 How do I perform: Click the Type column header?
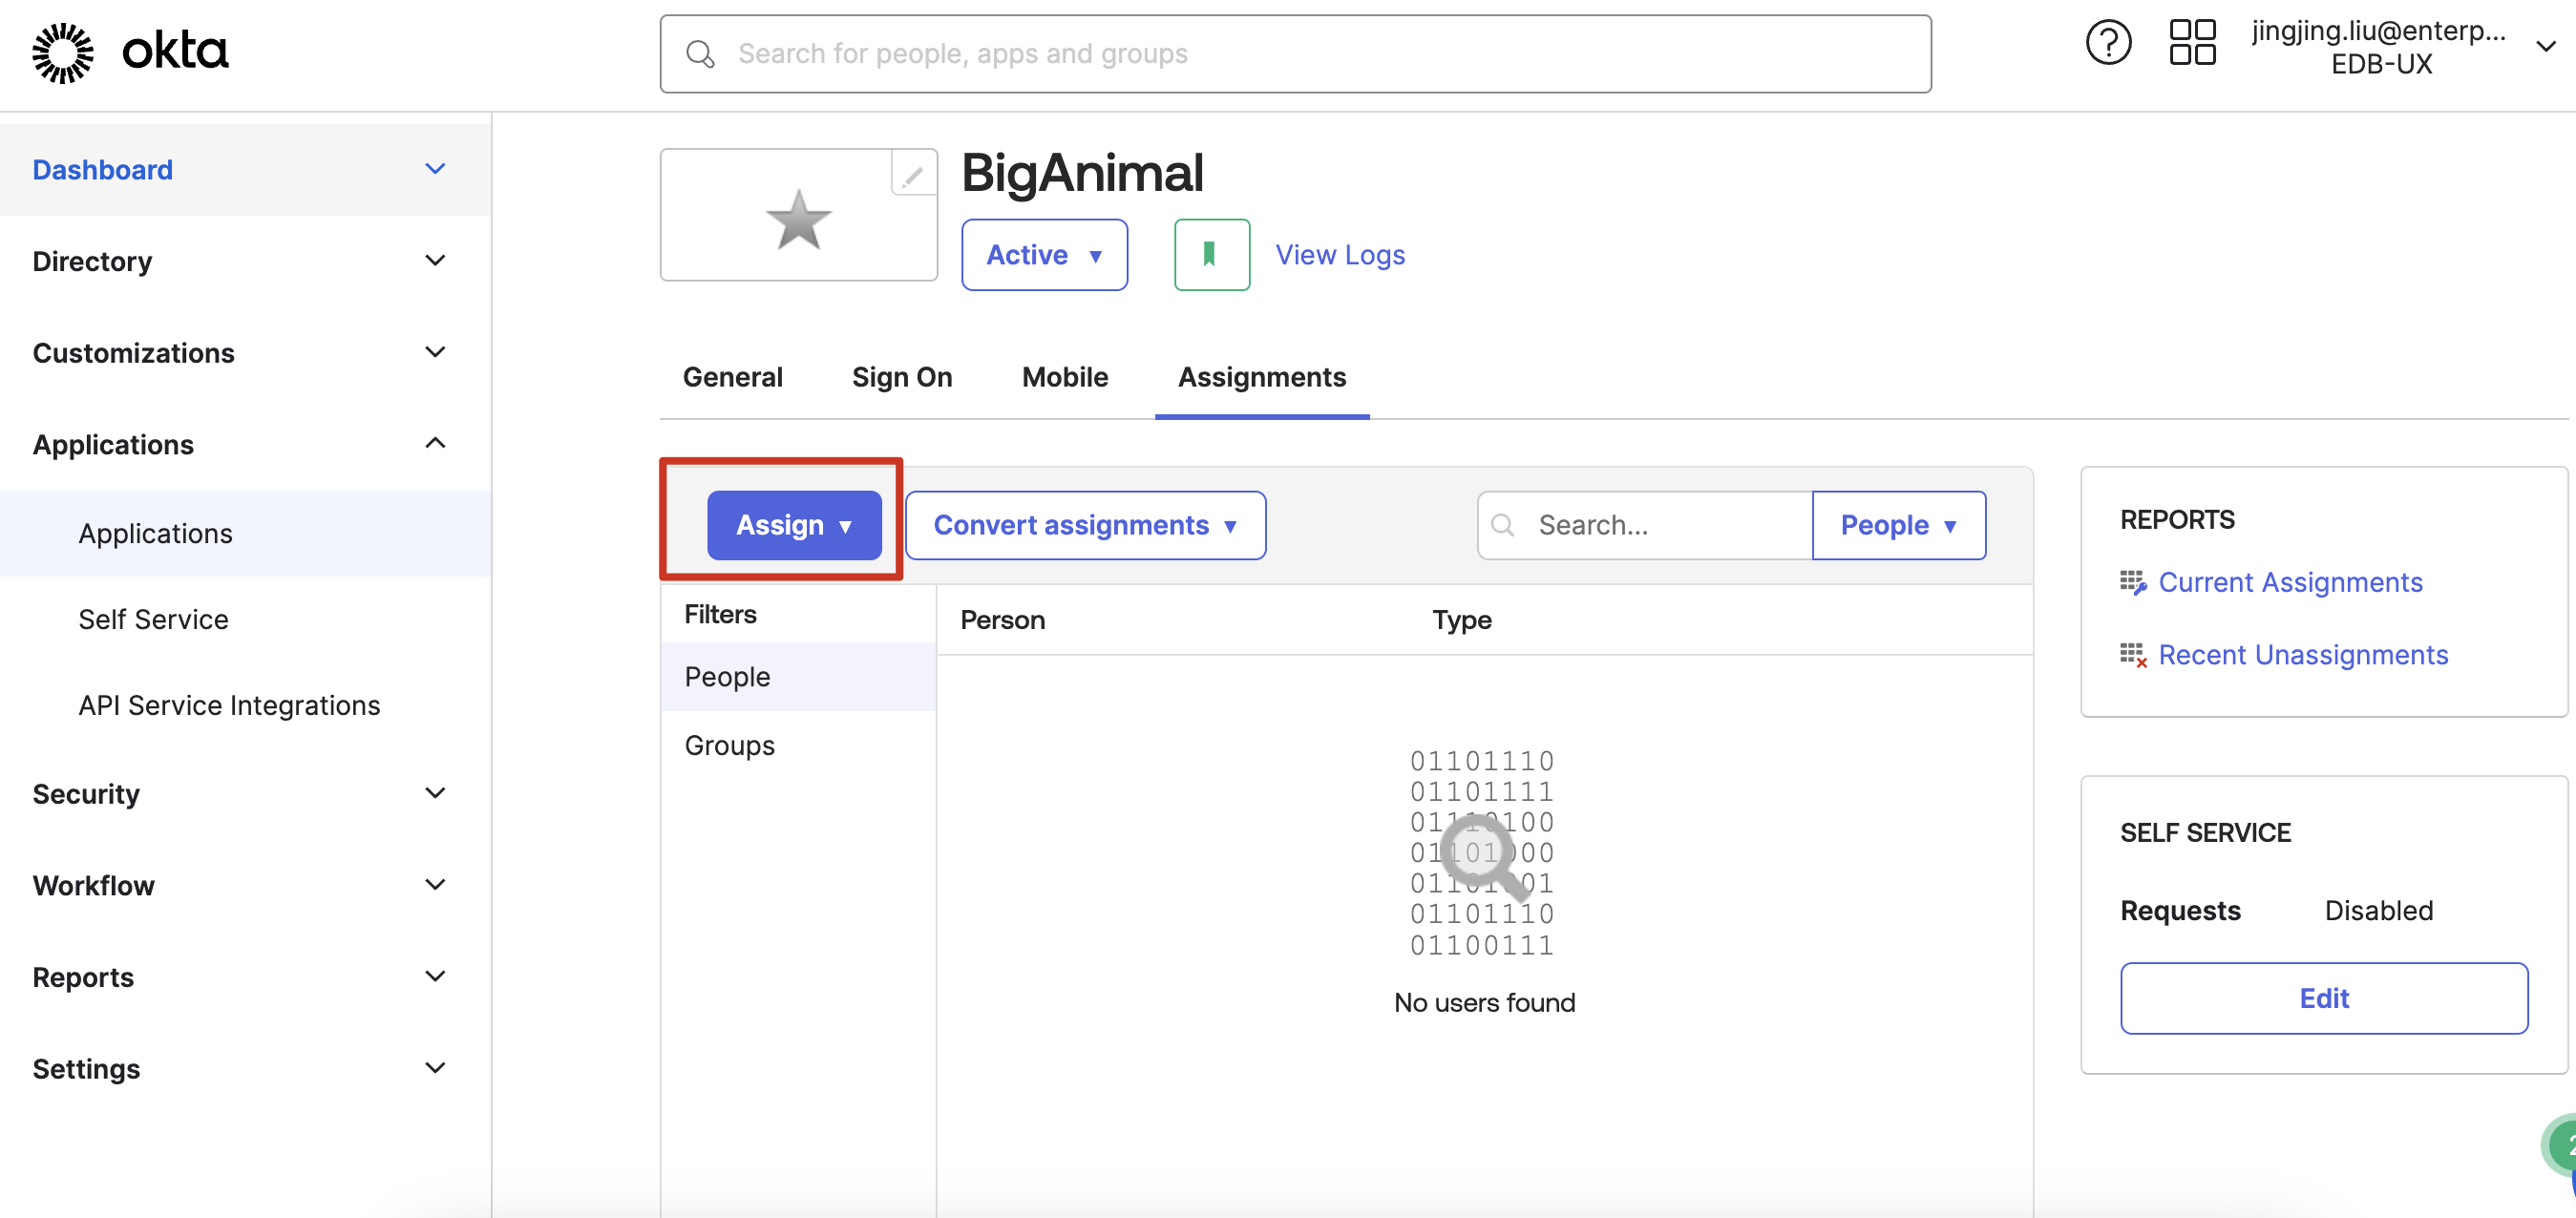pyautogui.click(x=1461, y=620)
